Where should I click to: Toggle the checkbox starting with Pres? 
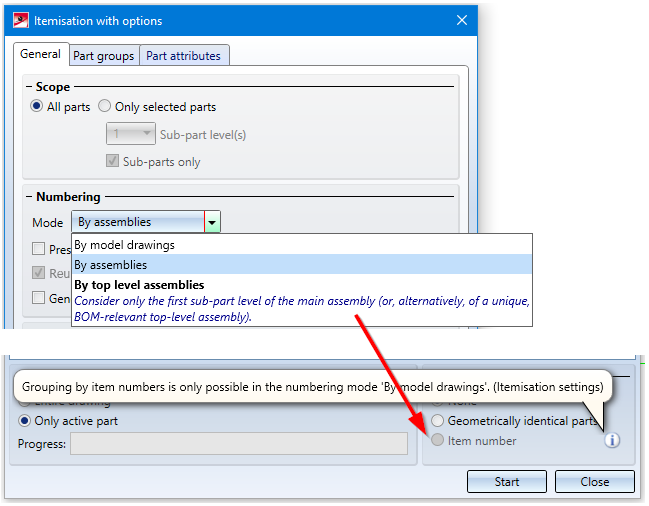click(38, 249)
